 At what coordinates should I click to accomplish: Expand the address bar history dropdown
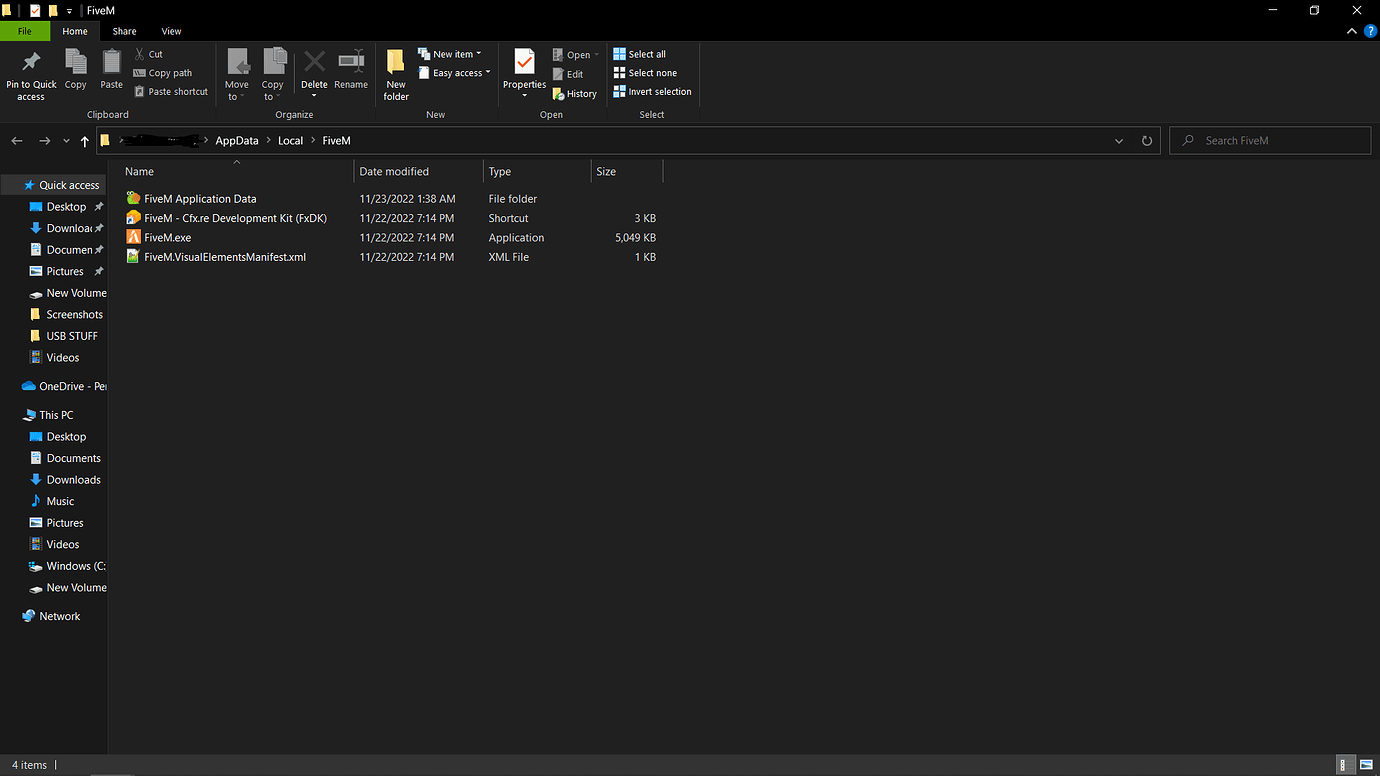click(x=1118, y=140)
